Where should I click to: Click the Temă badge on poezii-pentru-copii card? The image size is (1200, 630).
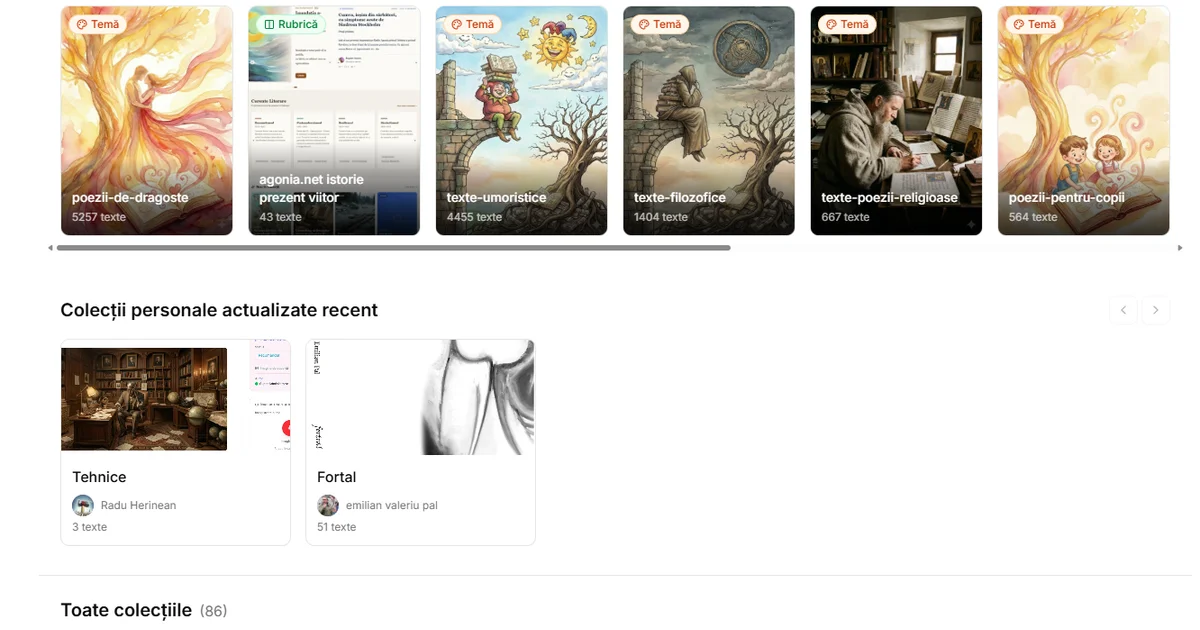[1034, 24]
